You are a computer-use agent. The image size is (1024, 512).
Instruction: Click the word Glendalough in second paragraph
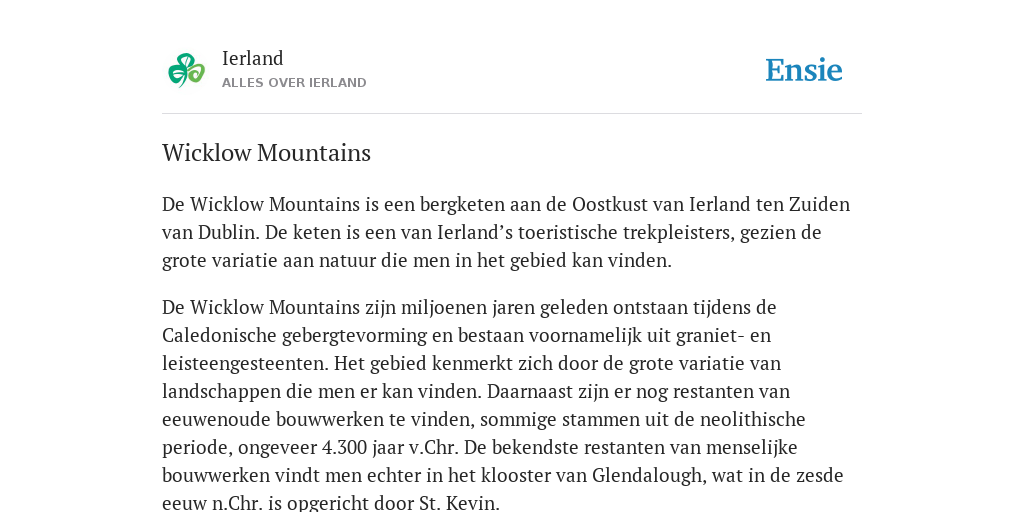click(648, 475)
